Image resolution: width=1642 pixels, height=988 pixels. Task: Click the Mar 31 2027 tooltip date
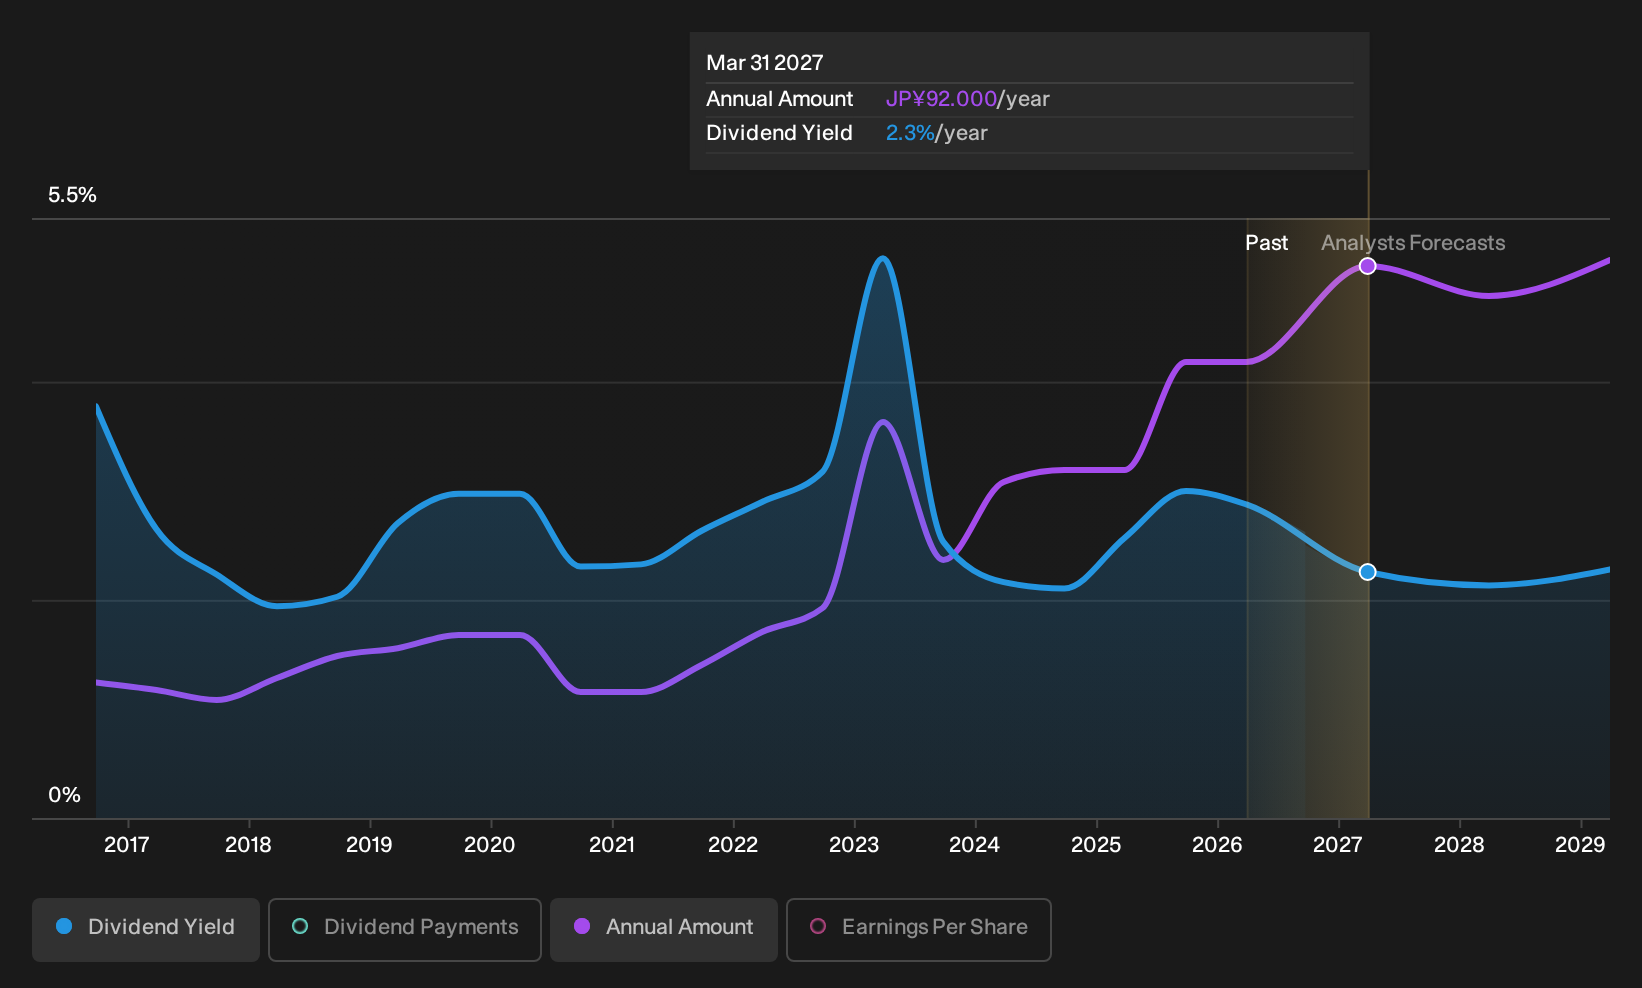[x=765, y=63]
